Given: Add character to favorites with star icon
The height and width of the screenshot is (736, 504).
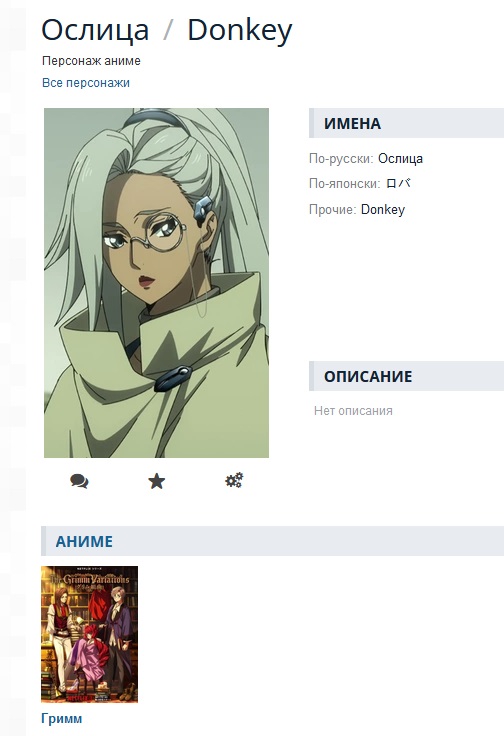Looking at the screenshot, I should click(157, 481).
